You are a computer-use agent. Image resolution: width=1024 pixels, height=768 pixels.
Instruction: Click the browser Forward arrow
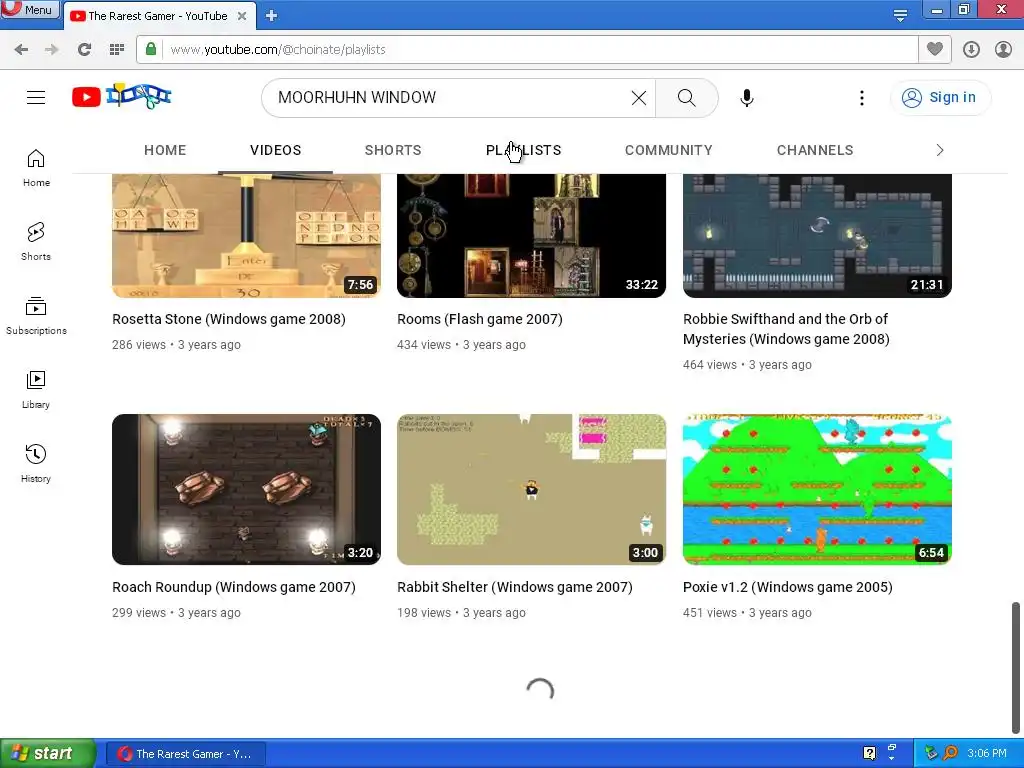[51, 50]
